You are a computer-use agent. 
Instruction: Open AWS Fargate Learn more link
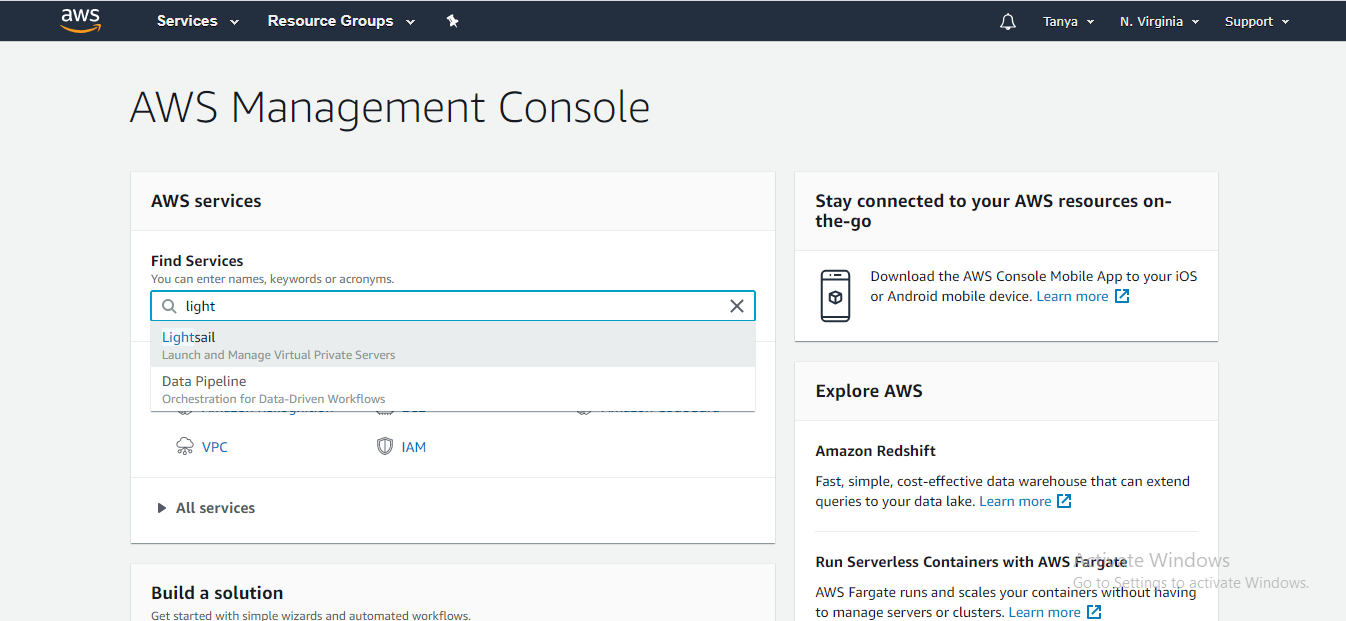click(1045, 612)
